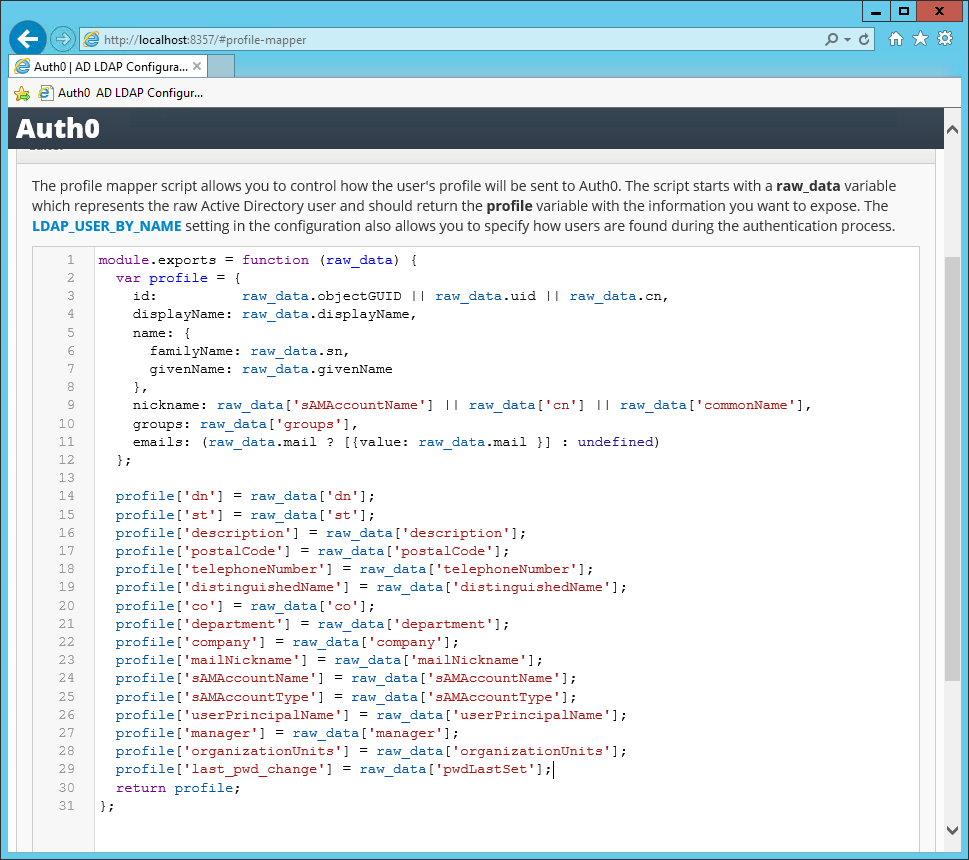This screenshot has height=860, width=969.
Task: Click 'undefined' on the emails line
Action: coord(615,442)
